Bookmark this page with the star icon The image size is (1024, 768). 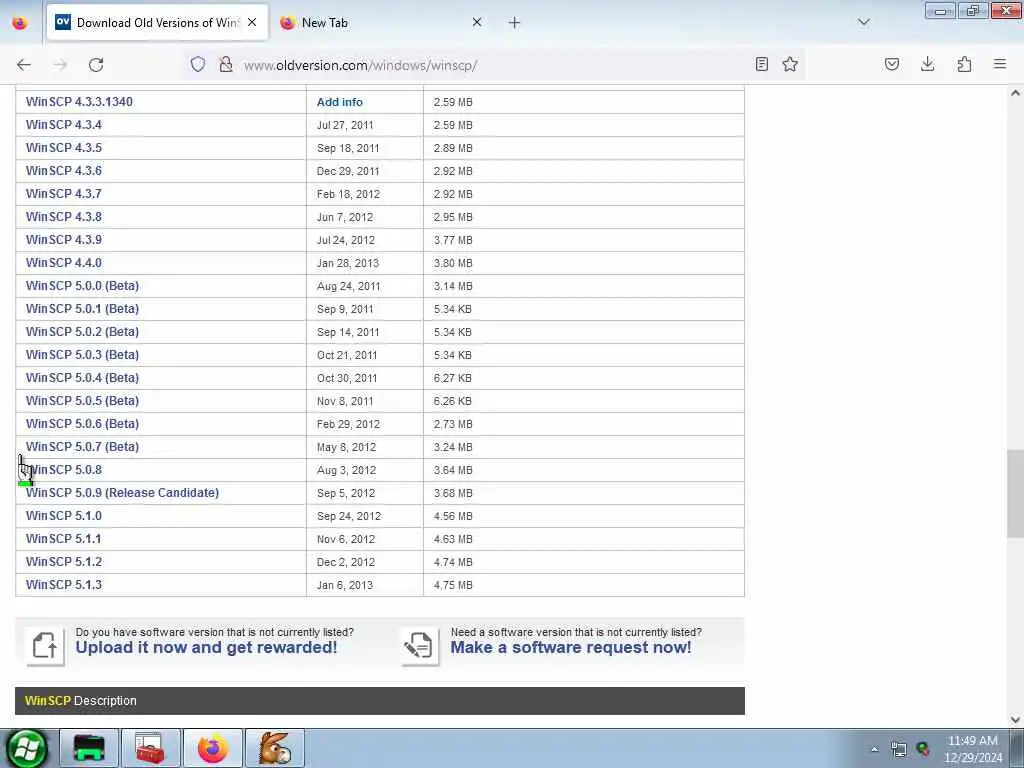790,64
